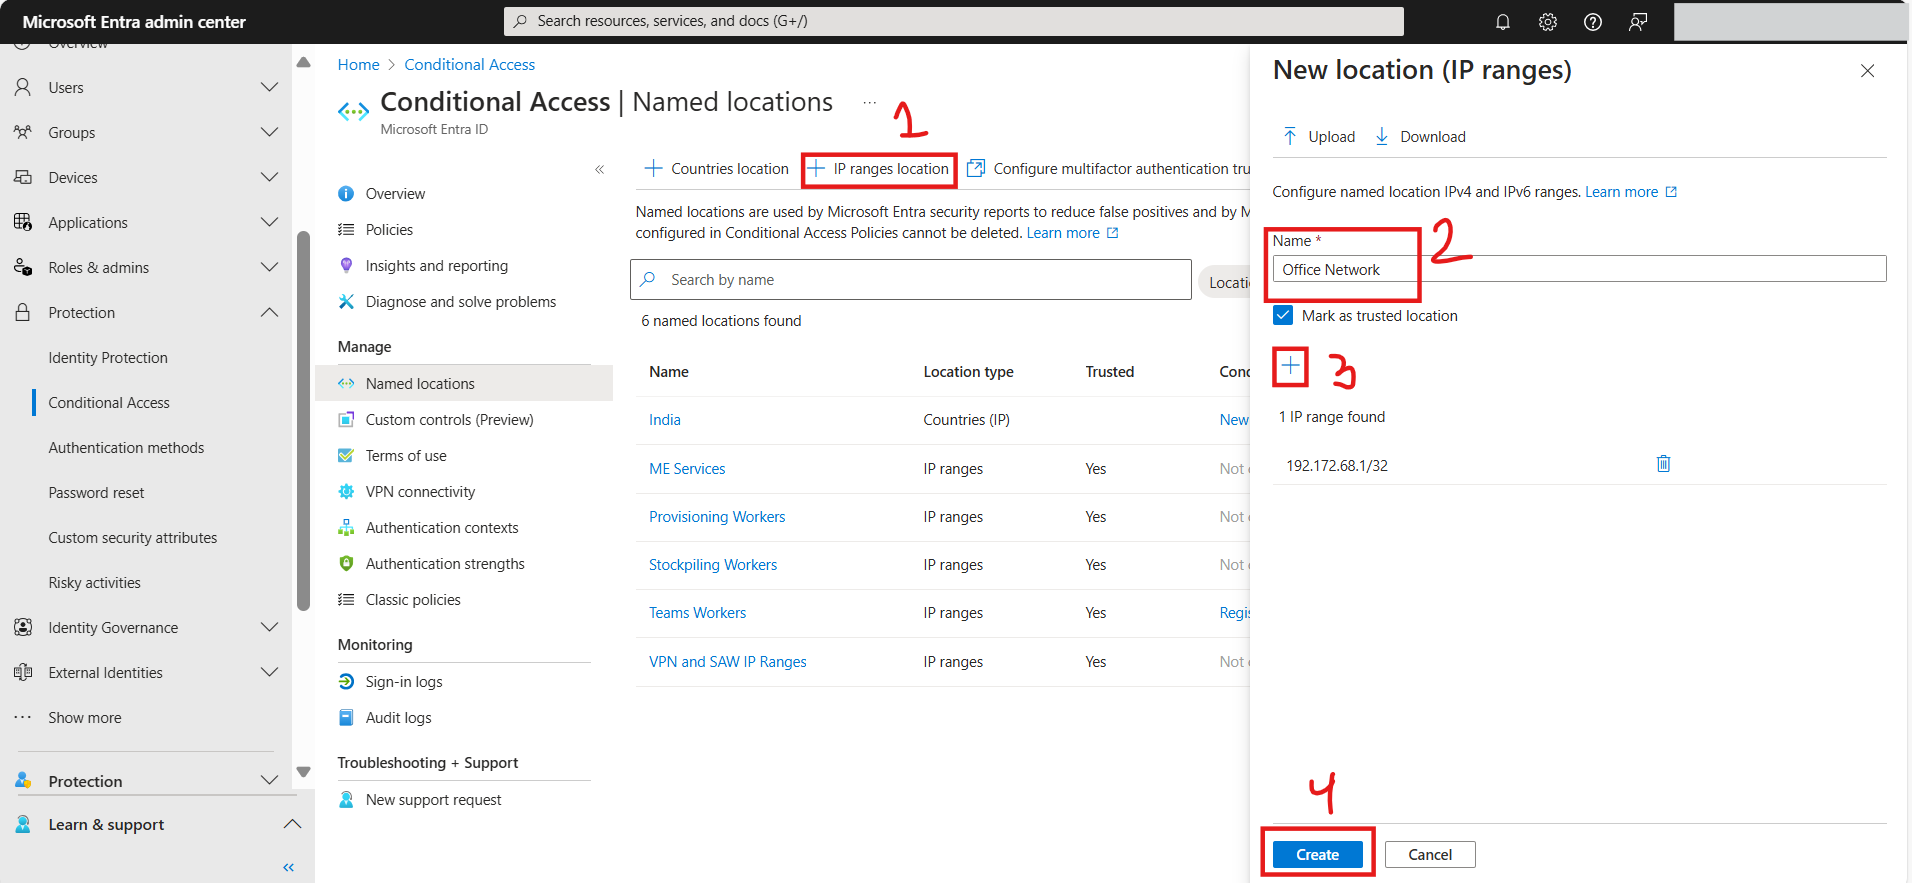
Task: Click the Sign-in logs icon
Action: click(346, 681)
